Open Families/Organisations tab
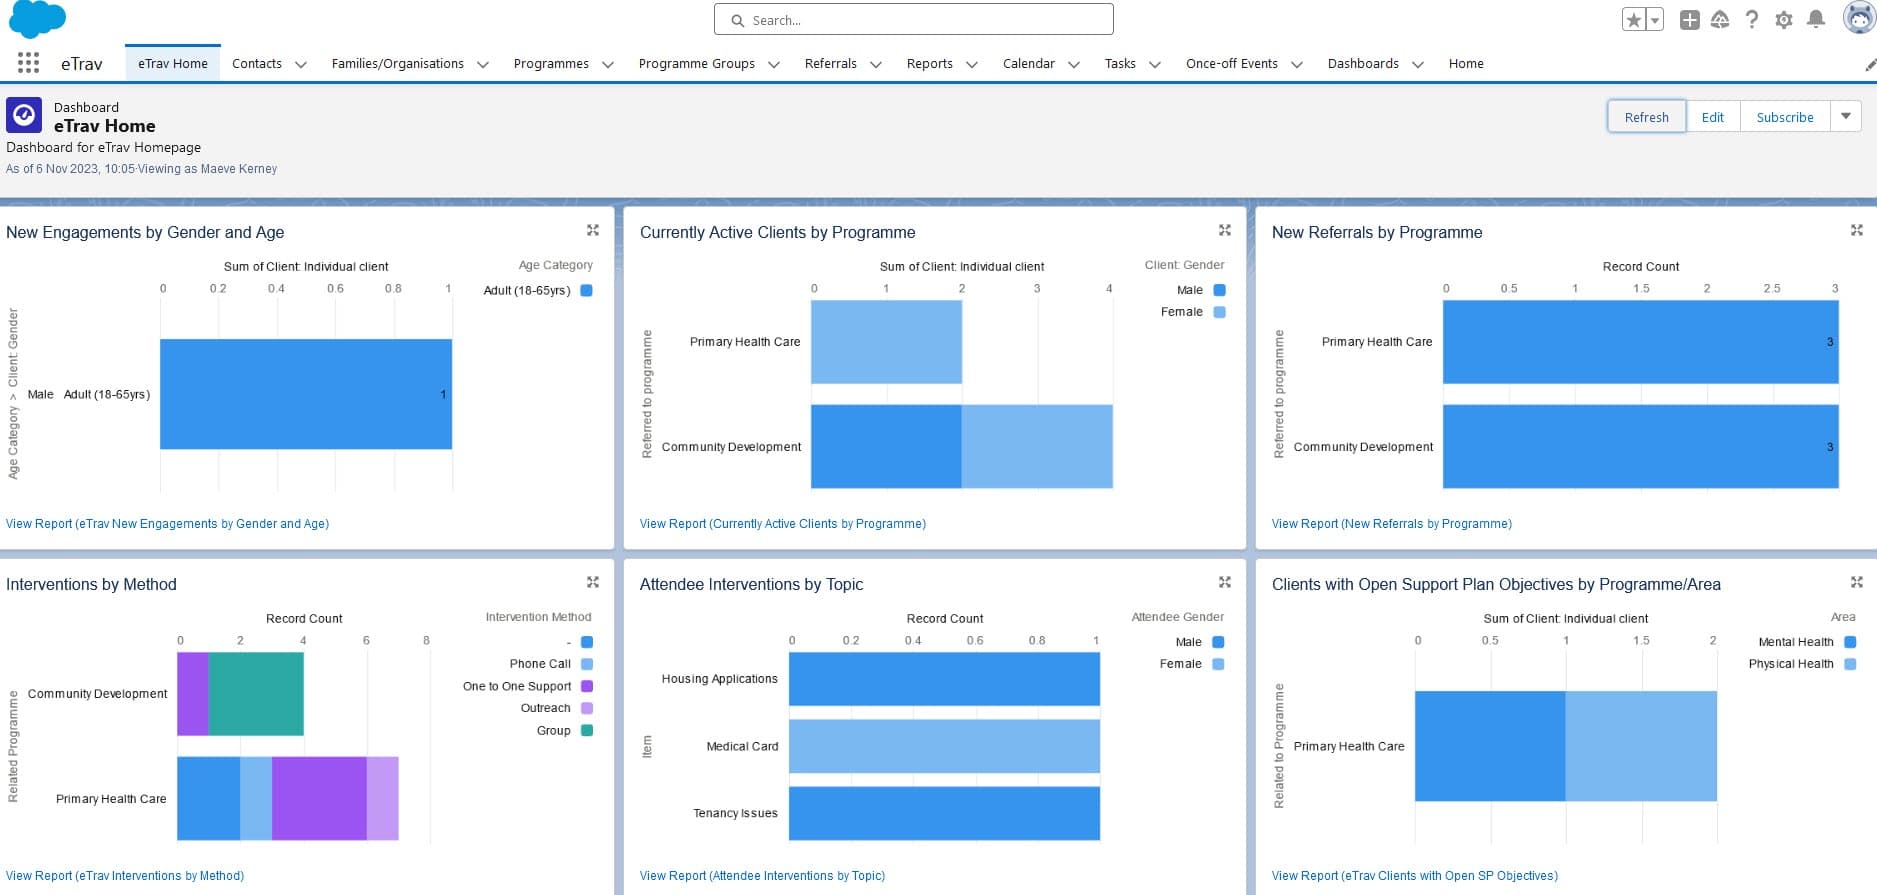Screen dimensions: 1877x895 coord(398,63)
